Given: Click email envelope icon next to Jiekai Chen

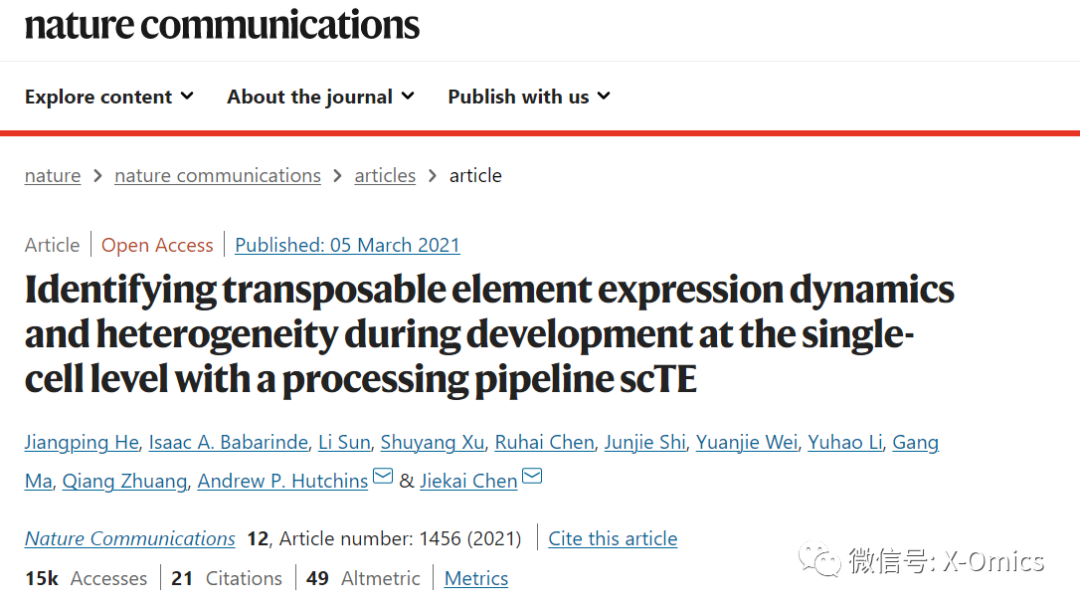Looking at the screenshot, I should click(532, 477).
